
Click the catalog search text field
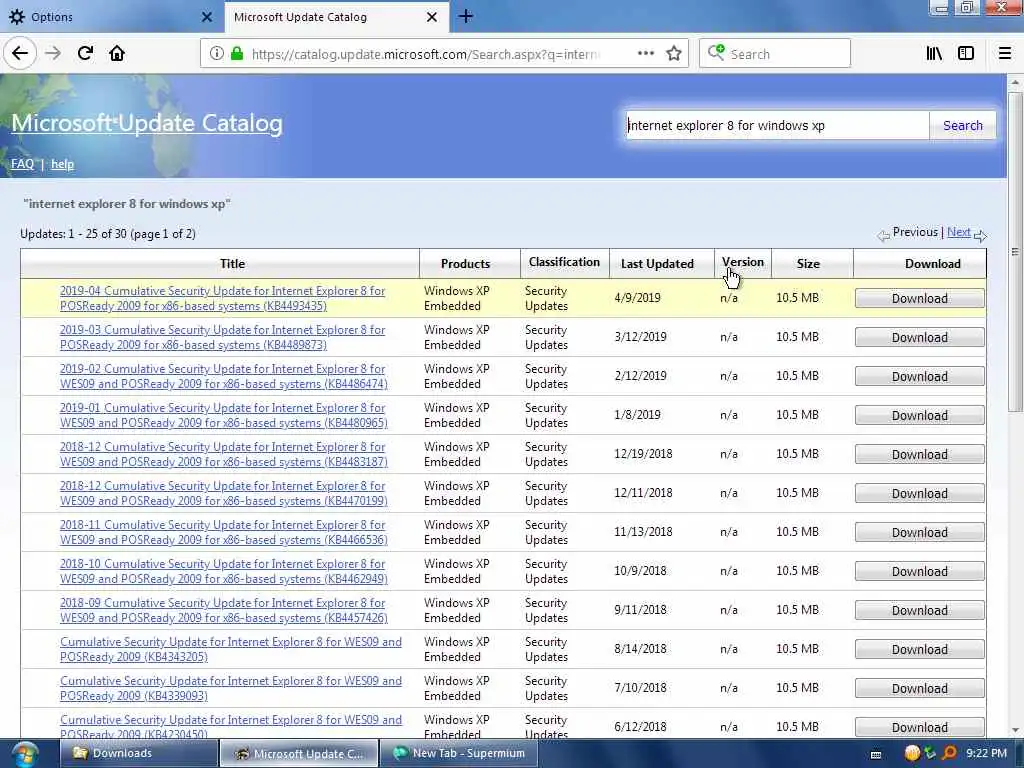tap(777, 125)
